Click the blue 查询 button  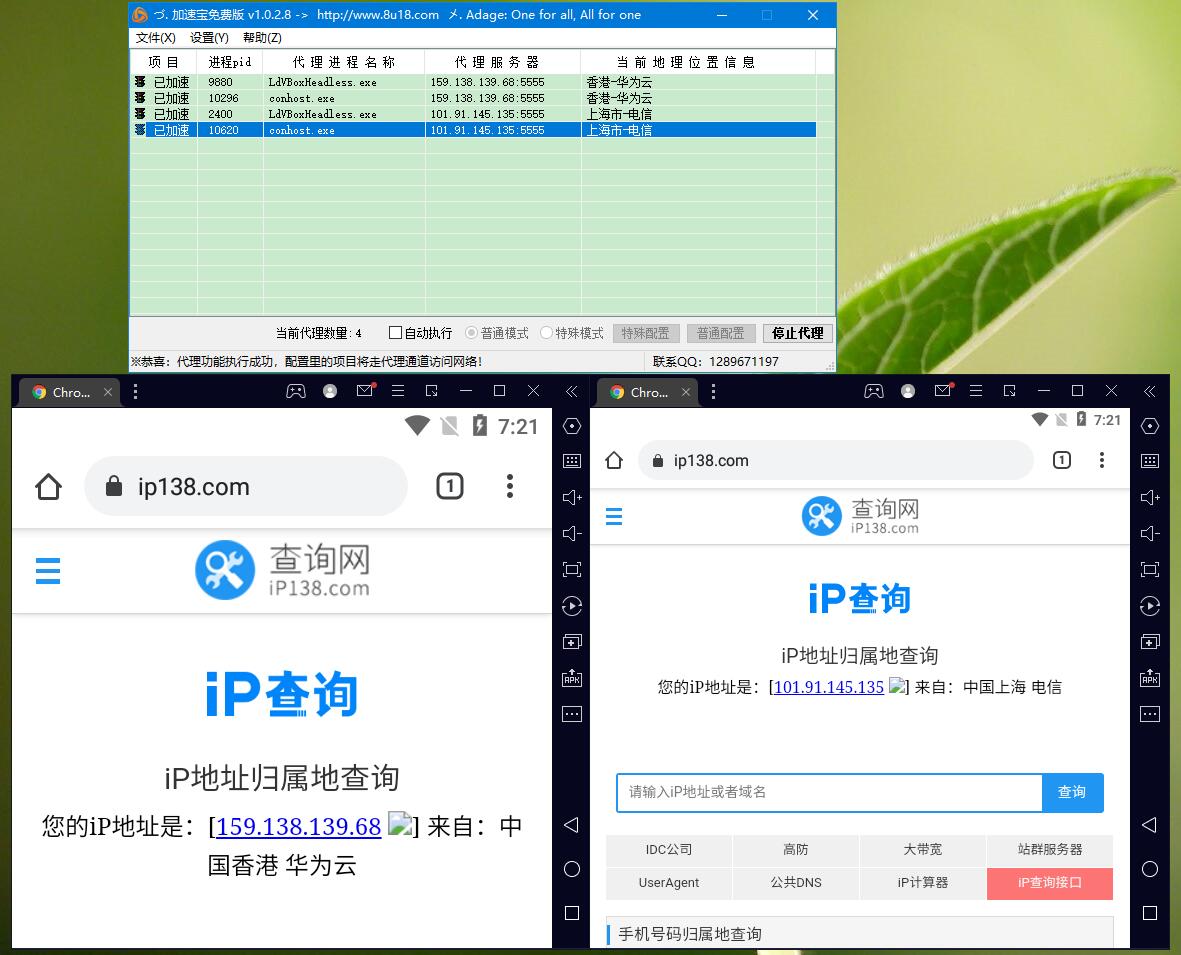click(1072, 792)
